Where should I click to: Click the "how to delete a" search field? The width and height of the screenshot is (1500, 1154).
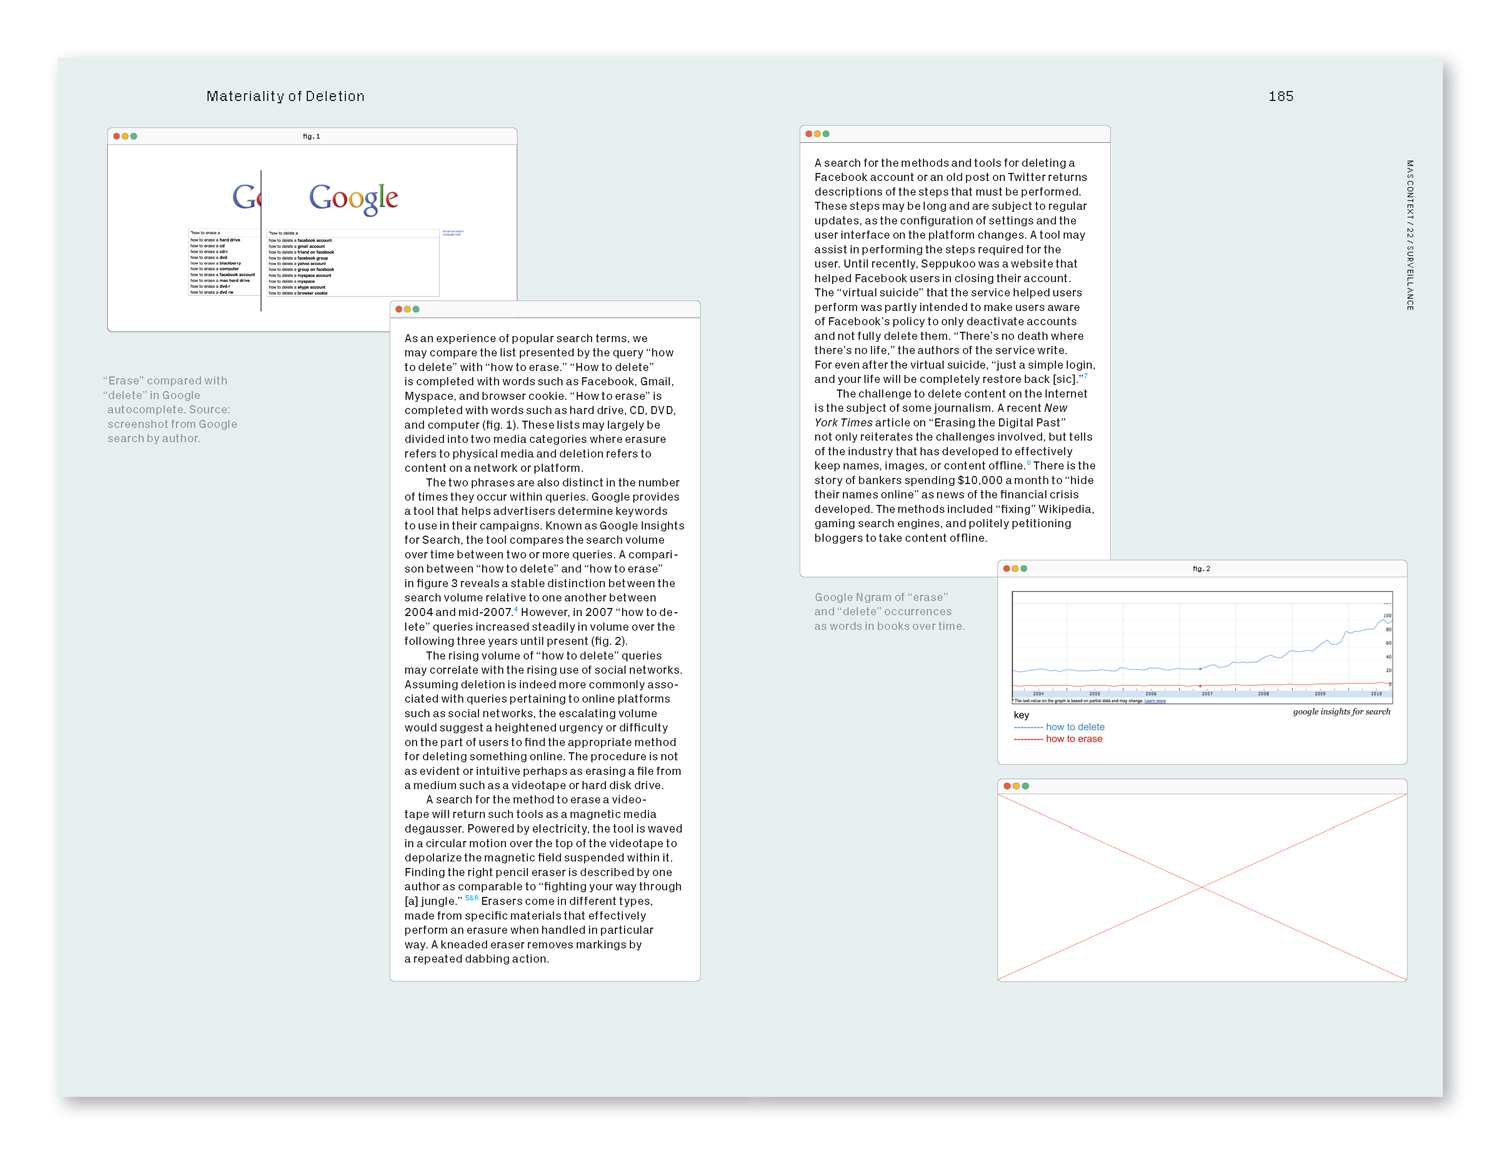click(x=353, y=233)
